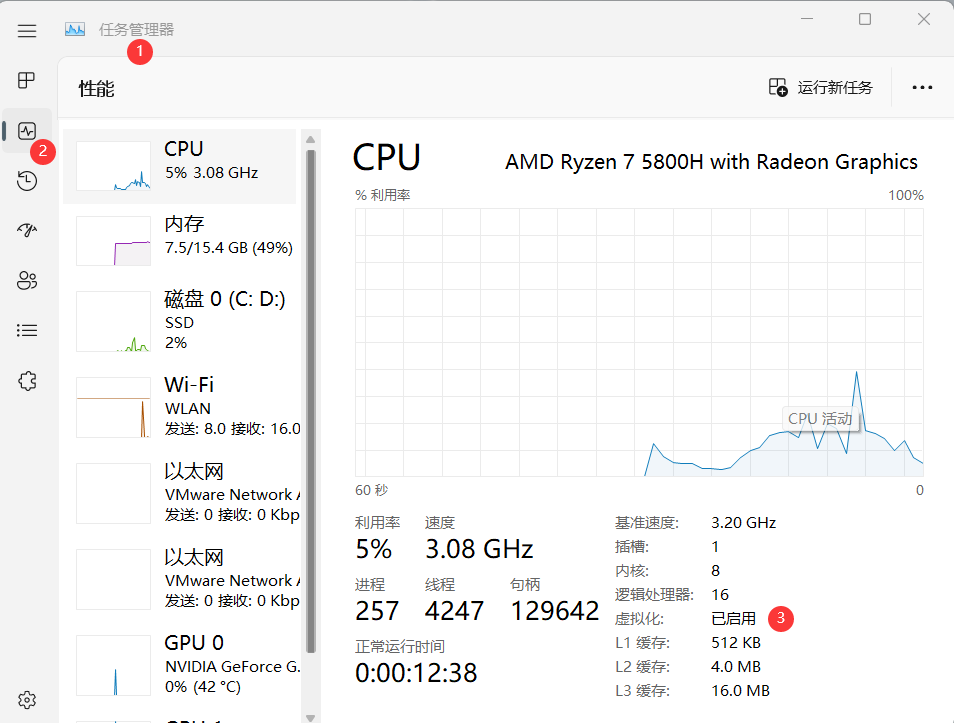Click the 4247 thread count value
This screenshot has height=723, width=954.
tap(454, 611)
